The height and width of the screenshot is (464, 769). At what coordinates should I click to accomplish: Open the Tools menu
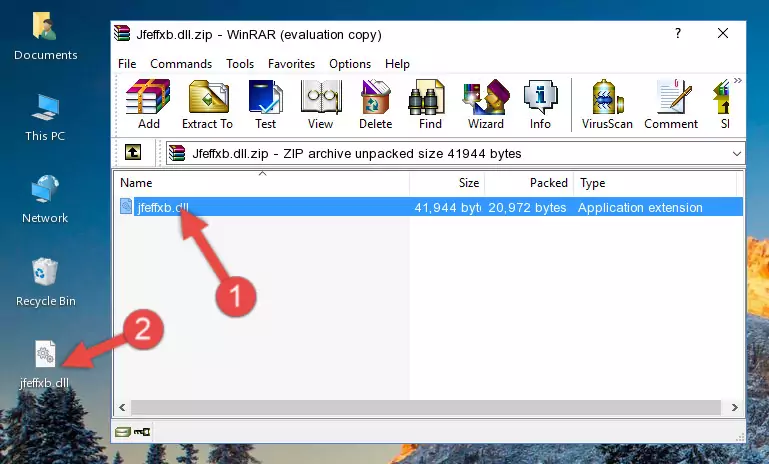coord(240,64)
